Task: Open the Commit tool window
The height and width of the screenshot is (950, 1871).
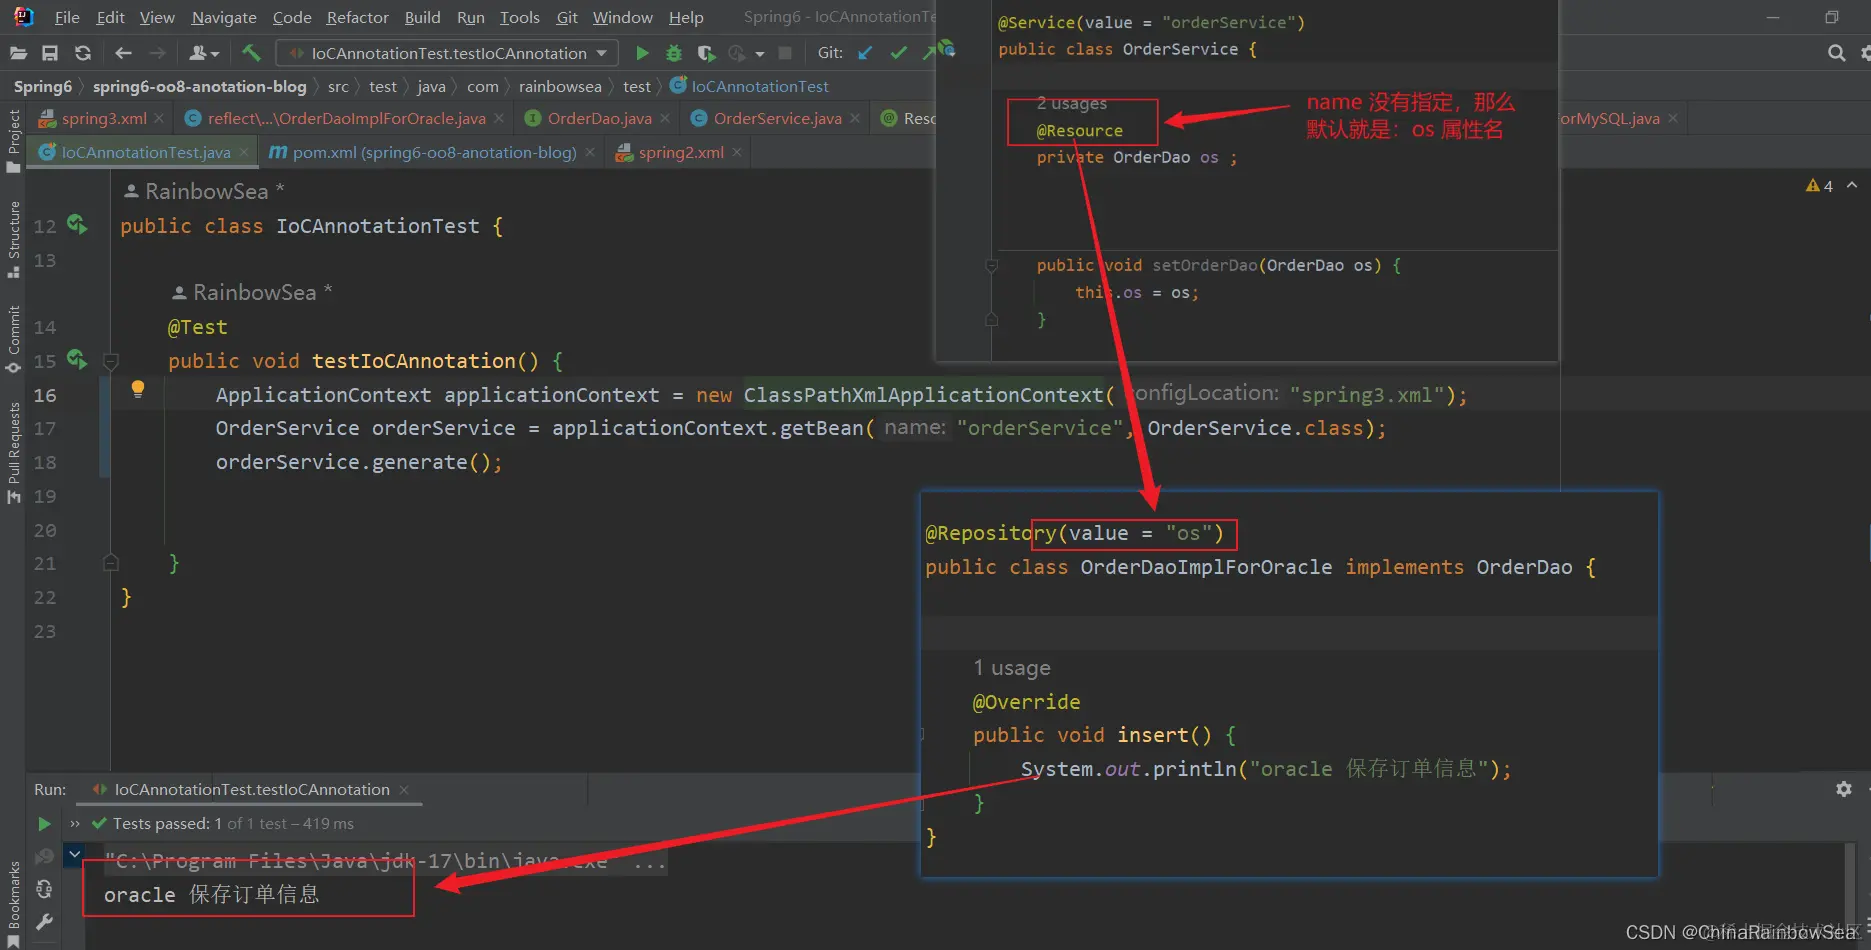Action: point(13,340)
